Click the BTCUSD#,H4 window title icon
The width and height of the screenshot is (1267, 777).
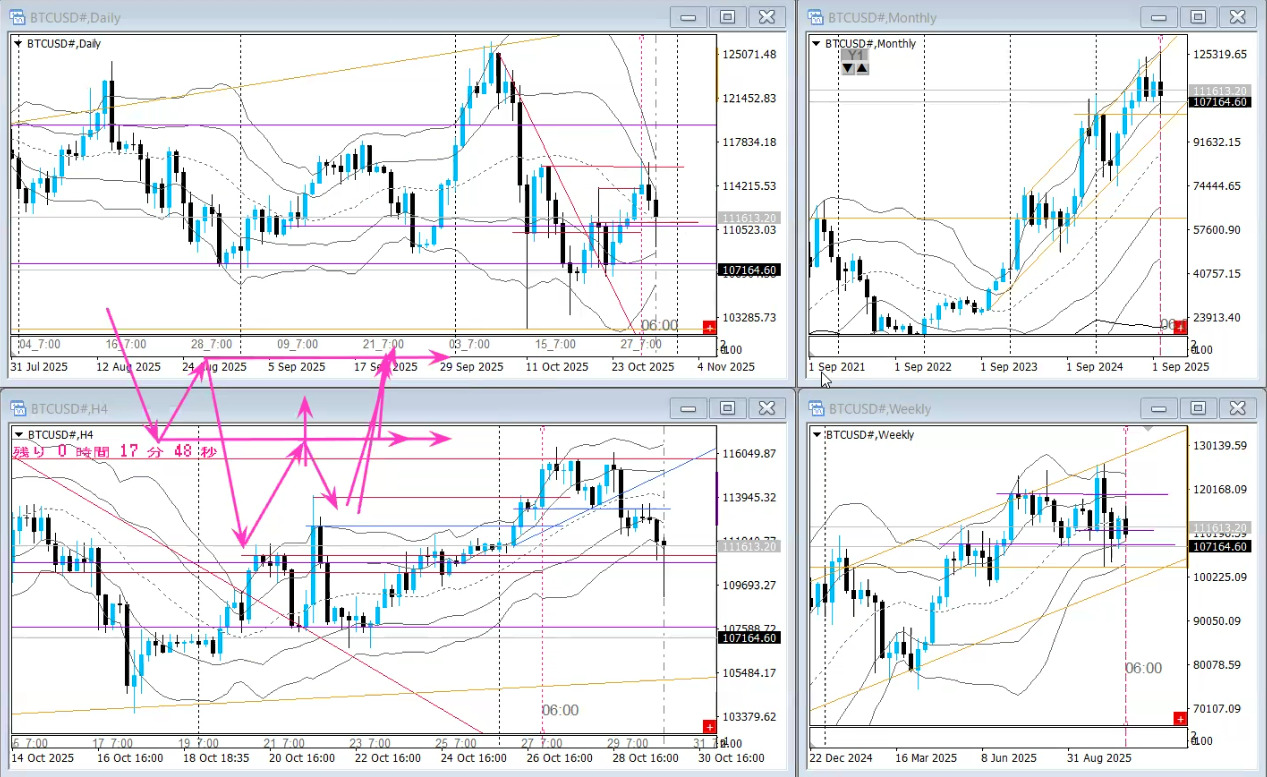[x=19, y=408]
